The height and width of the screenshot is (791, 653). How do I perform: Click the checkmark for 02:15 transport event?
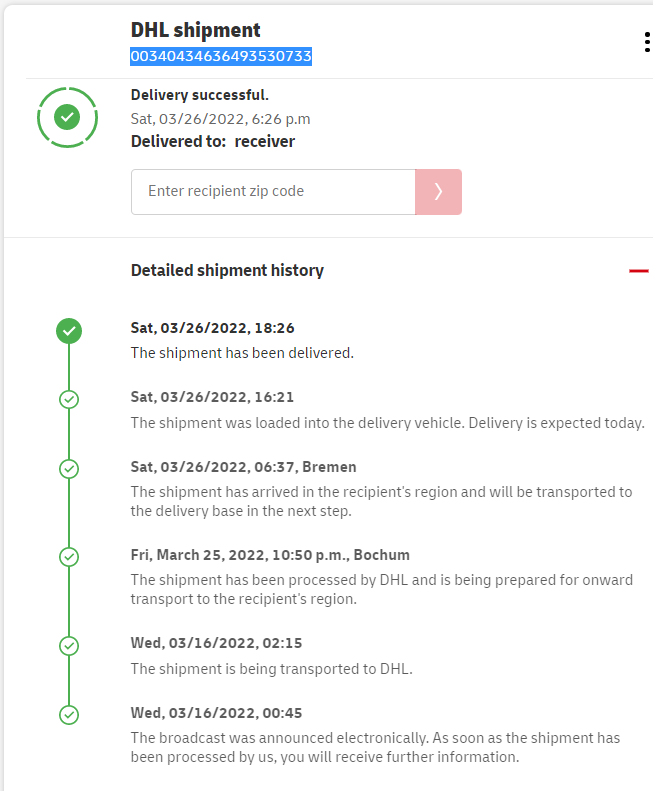pyautogui.click(x=69, y=646)
